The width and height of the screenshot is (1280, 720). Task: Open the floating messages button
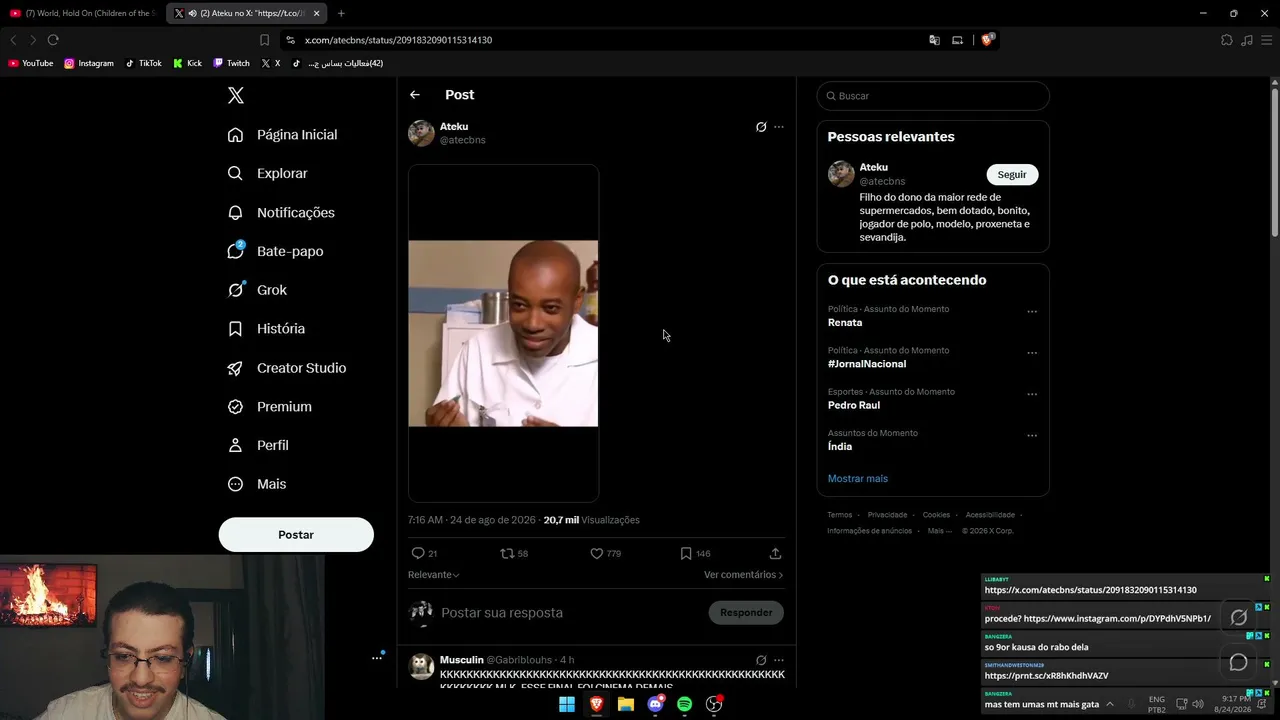(1238, 662)
